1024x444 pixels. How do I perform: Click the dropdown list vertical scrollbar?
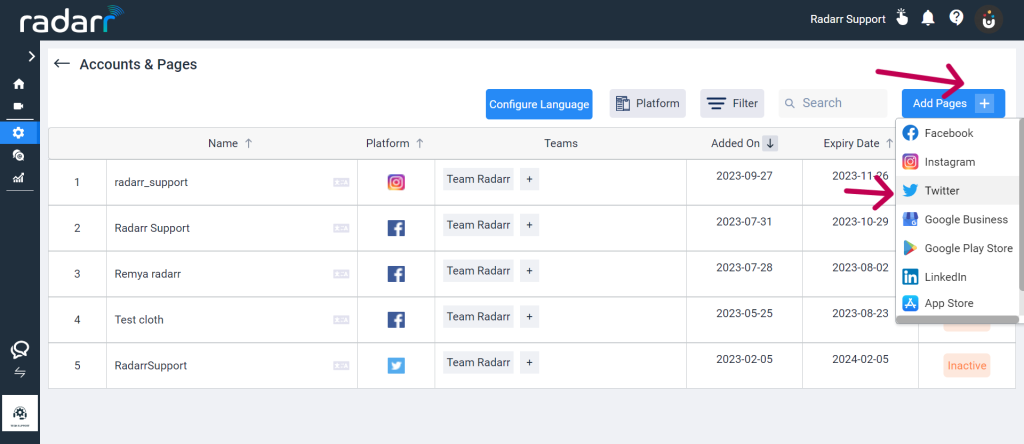coord(1021,204)
